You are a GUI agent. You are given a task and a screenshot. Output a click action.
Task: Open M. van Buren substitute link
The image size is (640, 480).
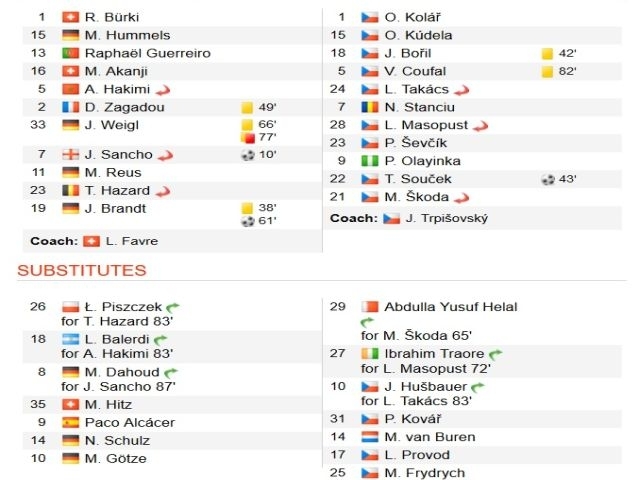pos(430,437)
